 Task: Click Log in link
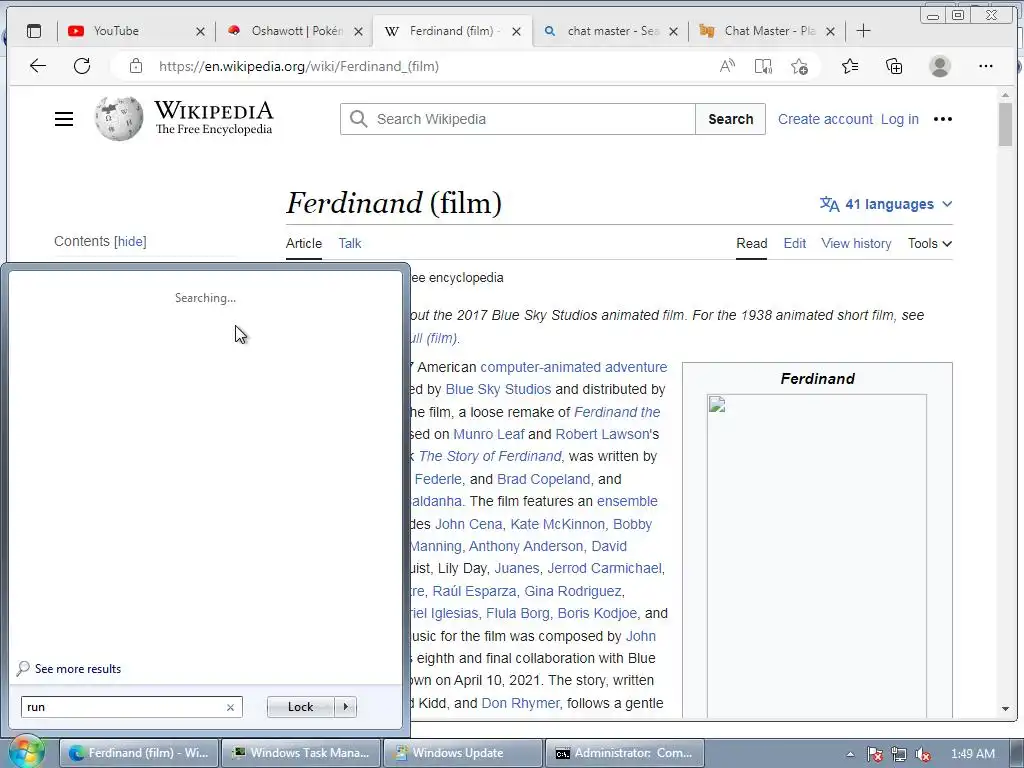click(x=899, y=119)
